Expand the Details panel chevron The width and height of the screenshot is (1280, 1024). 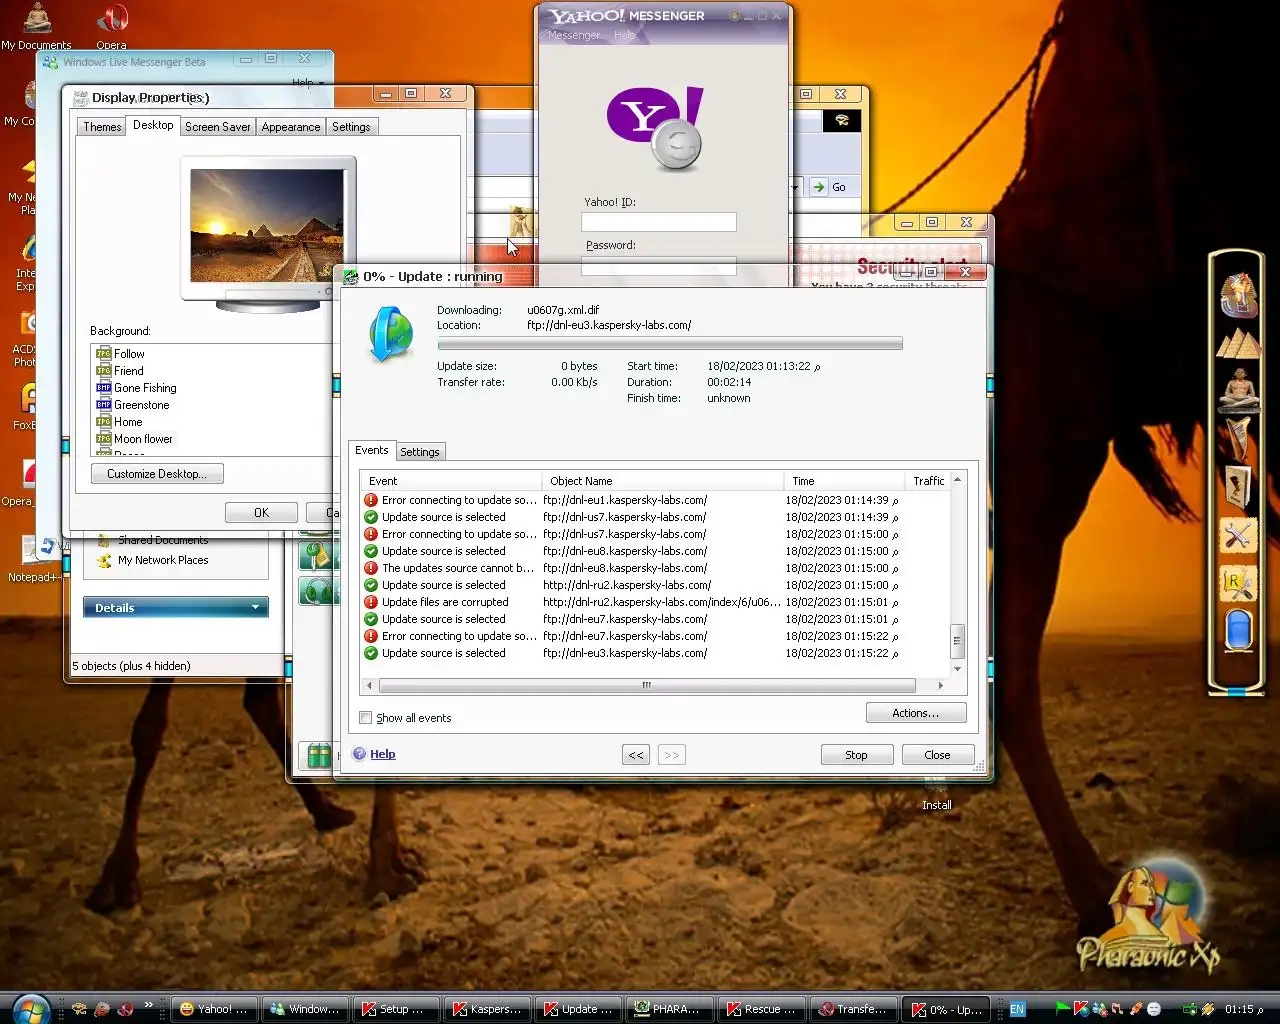(x=255, y=607)
